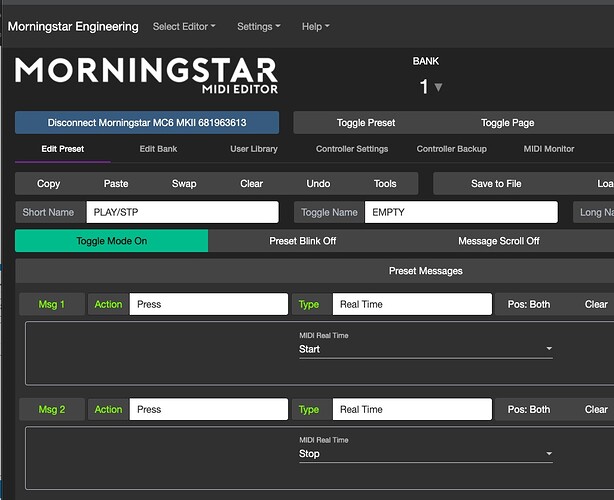Clear message Msg 2

[596, 409]
